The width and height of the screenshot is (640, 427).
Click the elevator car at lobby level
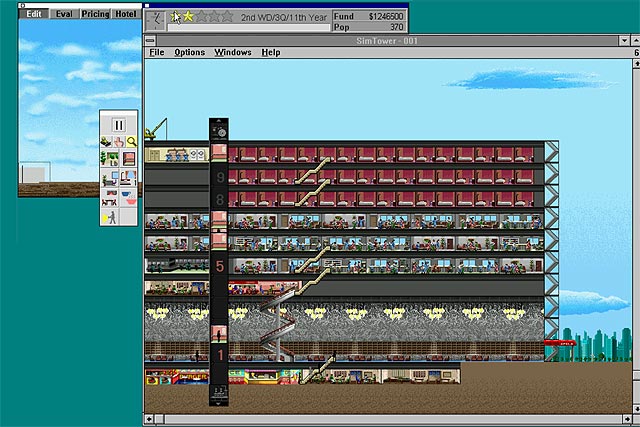tap(219, 334)
